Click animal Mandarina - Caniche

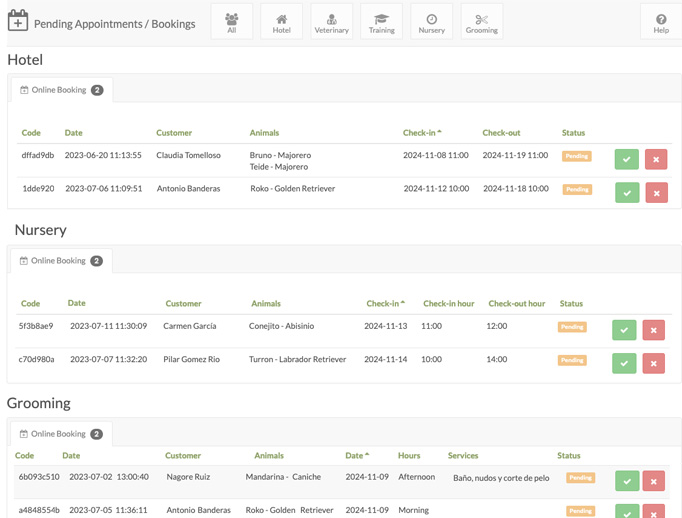pyautogui.click(x=283, y=477)
